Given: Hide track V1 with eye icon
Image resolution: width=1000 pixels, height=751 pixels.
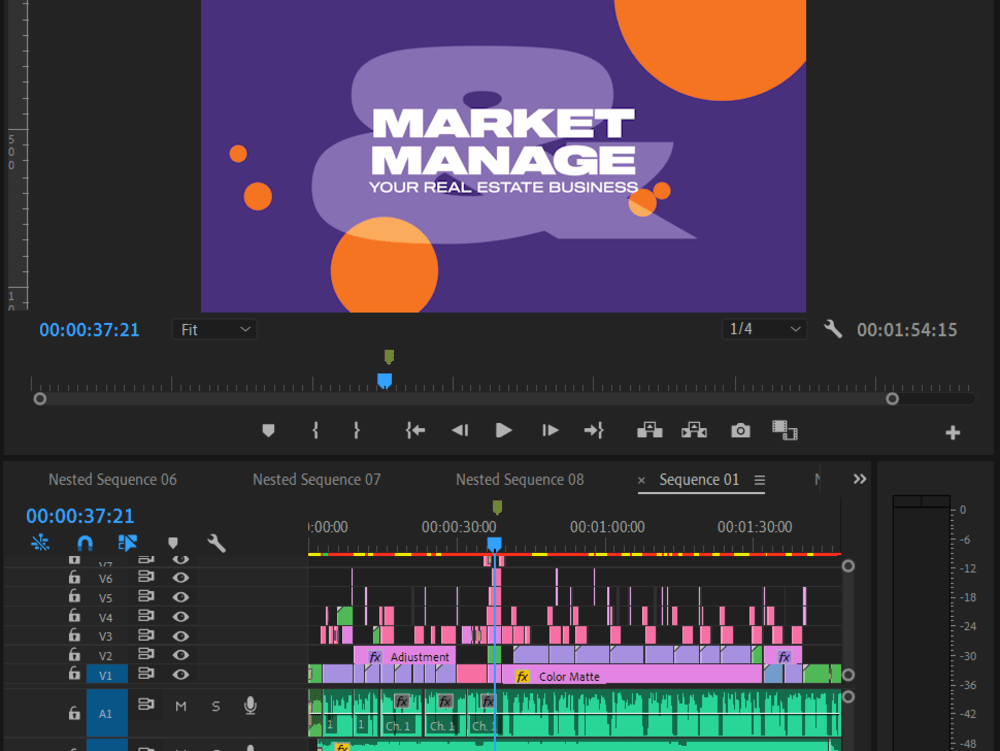Looking at the screenshot, I should tap(180, 674).
